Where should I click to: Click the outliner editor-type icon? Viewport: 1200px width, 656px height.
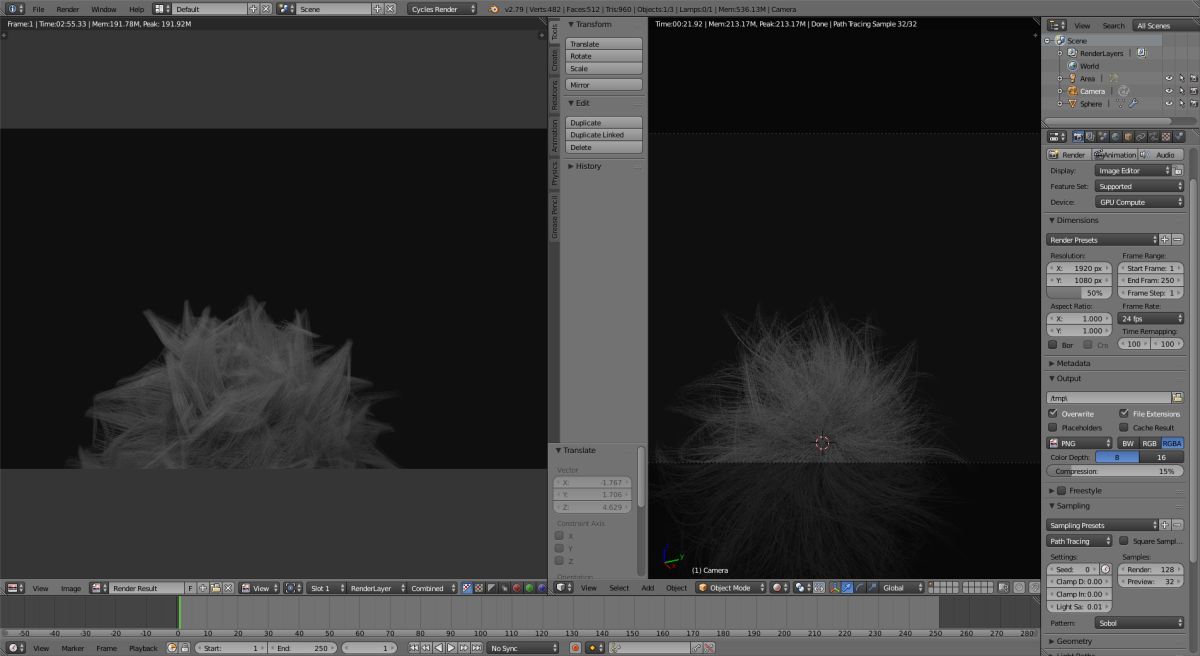tap(1056, 26)
